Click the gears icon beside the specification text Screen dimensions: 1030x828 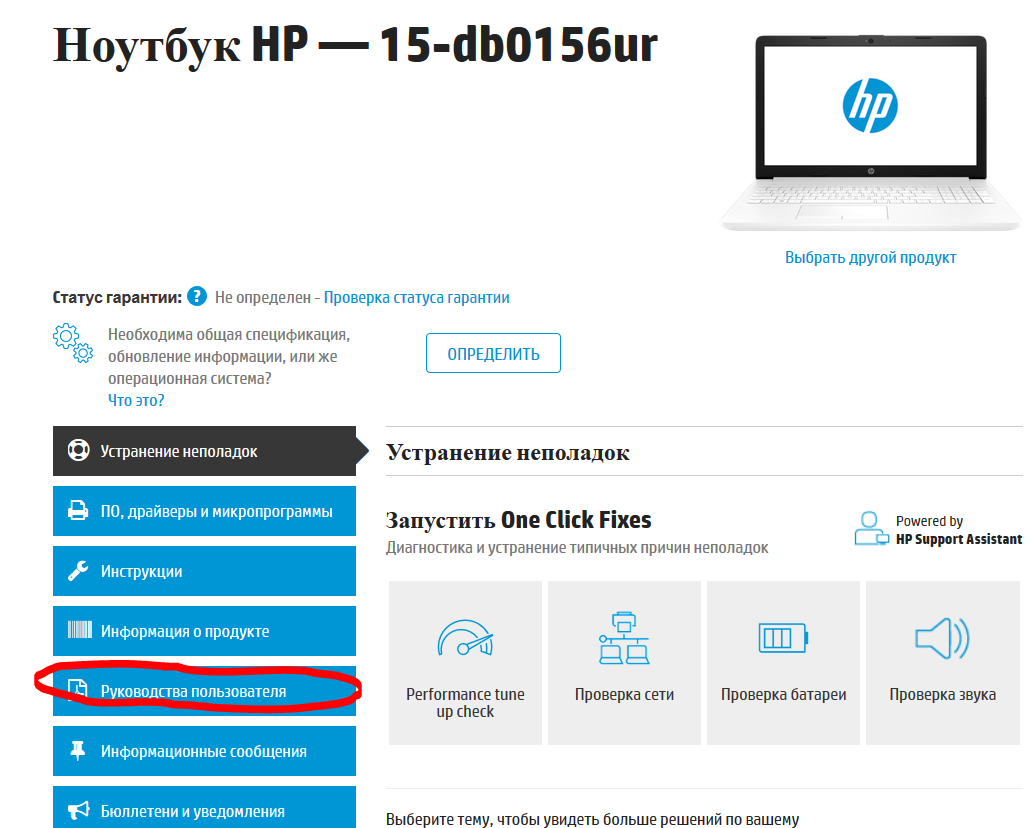tap(73, 343)
